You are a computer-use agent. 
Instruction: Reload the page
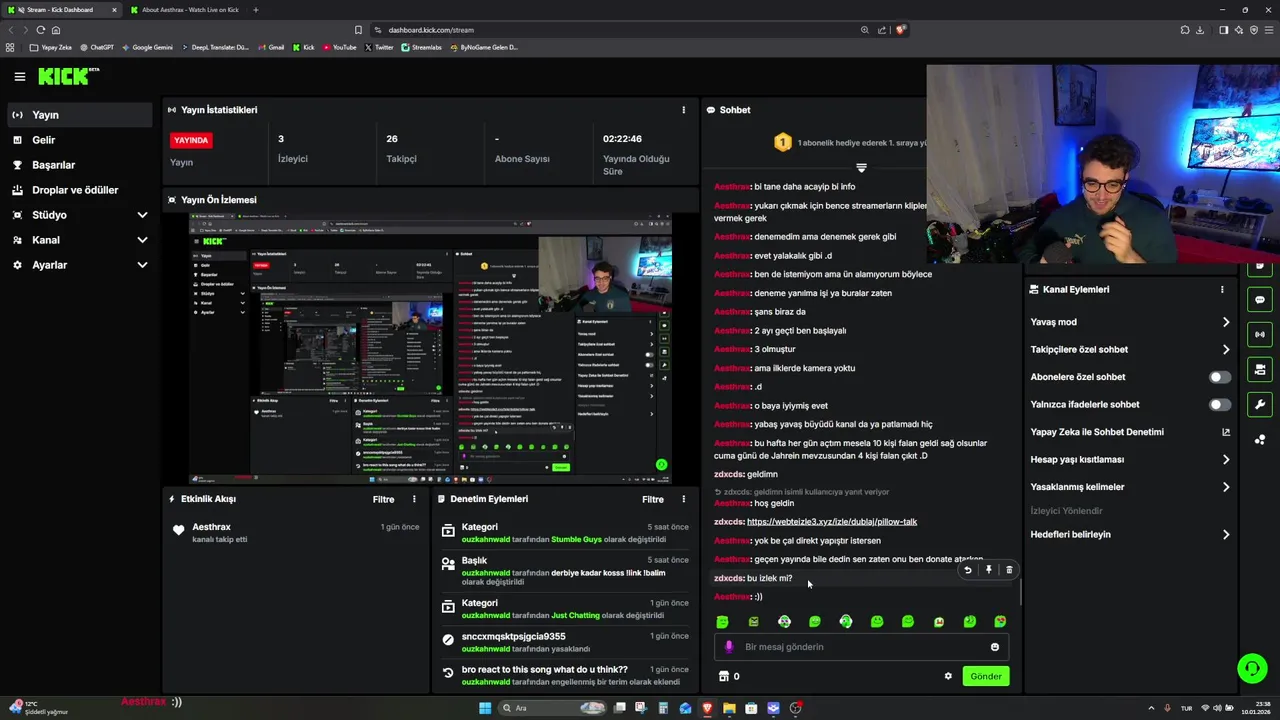(x=40, y=30)
